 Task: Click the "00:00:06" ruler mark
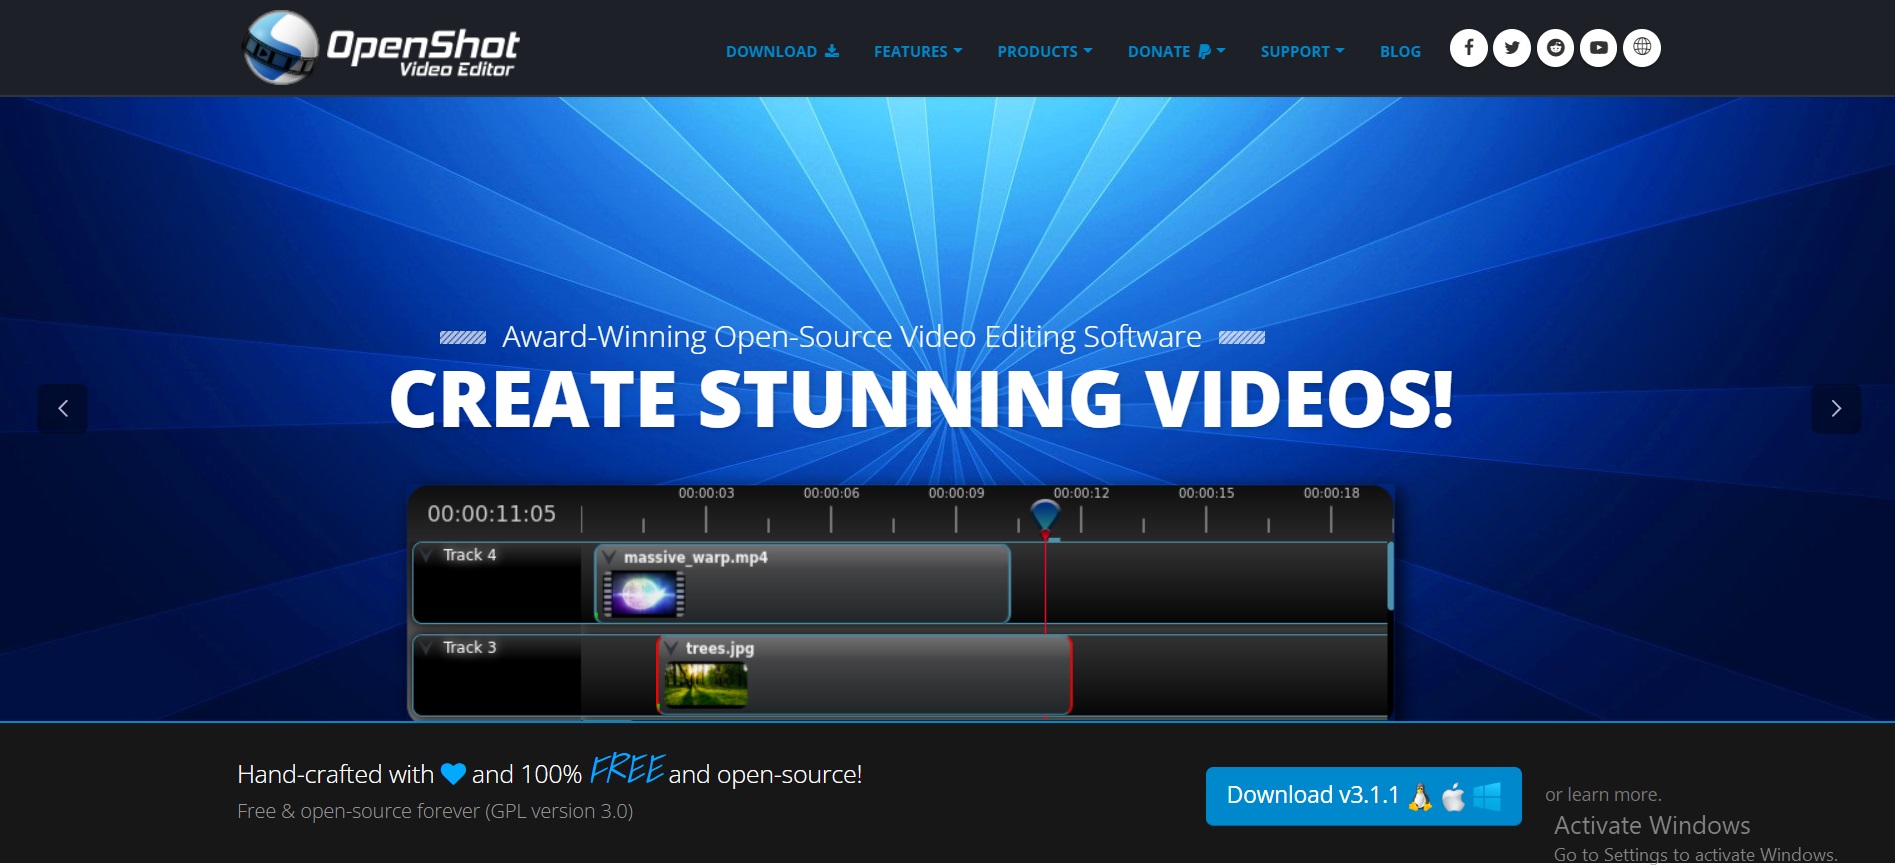[x=831, y=493]
